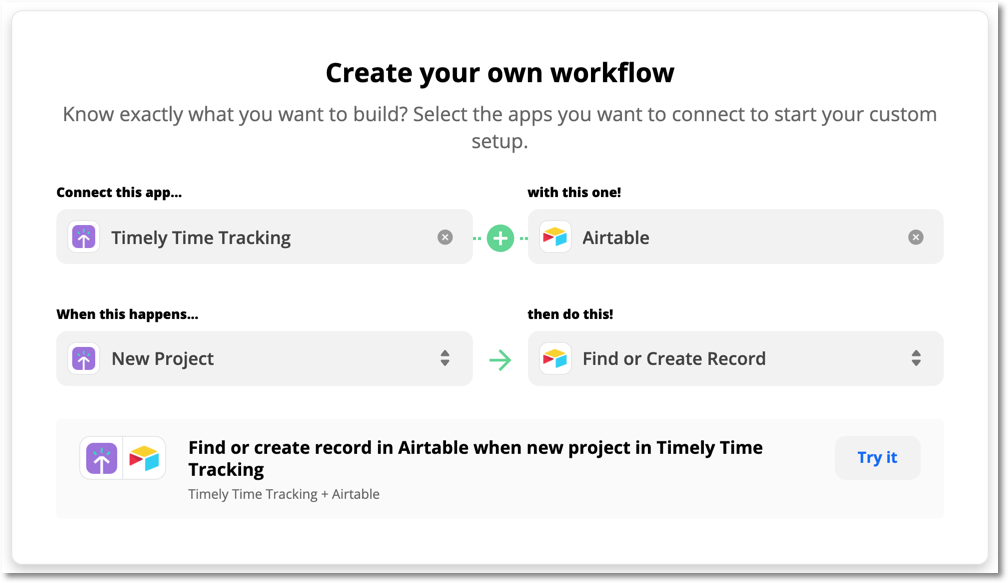Select the Airtable icon beside Find or Create Record
The width and height of the screenshot is (1008, 583).
point(555,358)
